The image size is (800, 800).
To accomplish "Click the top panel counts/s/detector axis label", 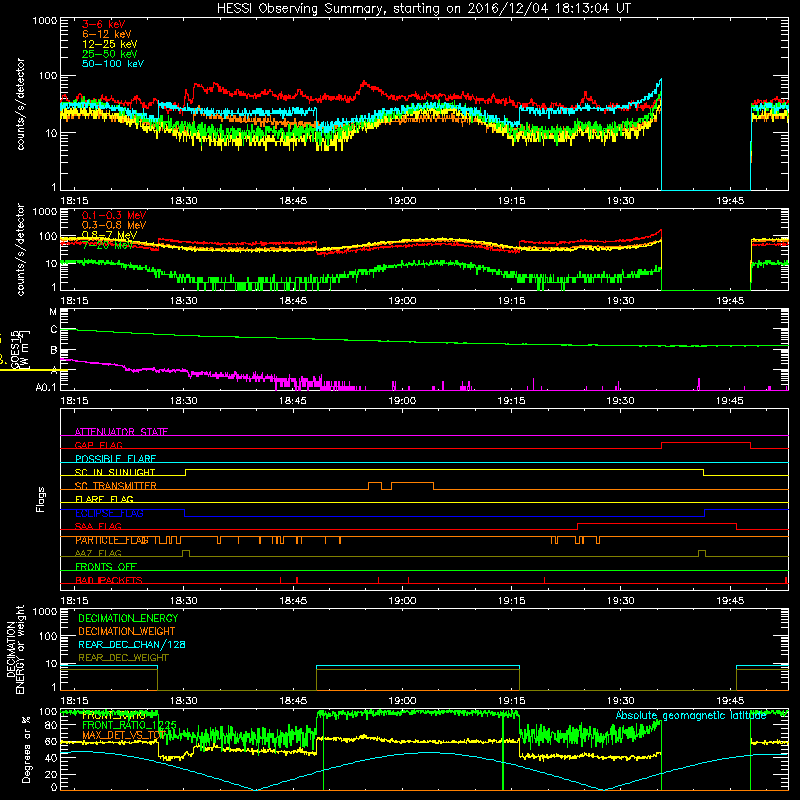I will [20, 104].
